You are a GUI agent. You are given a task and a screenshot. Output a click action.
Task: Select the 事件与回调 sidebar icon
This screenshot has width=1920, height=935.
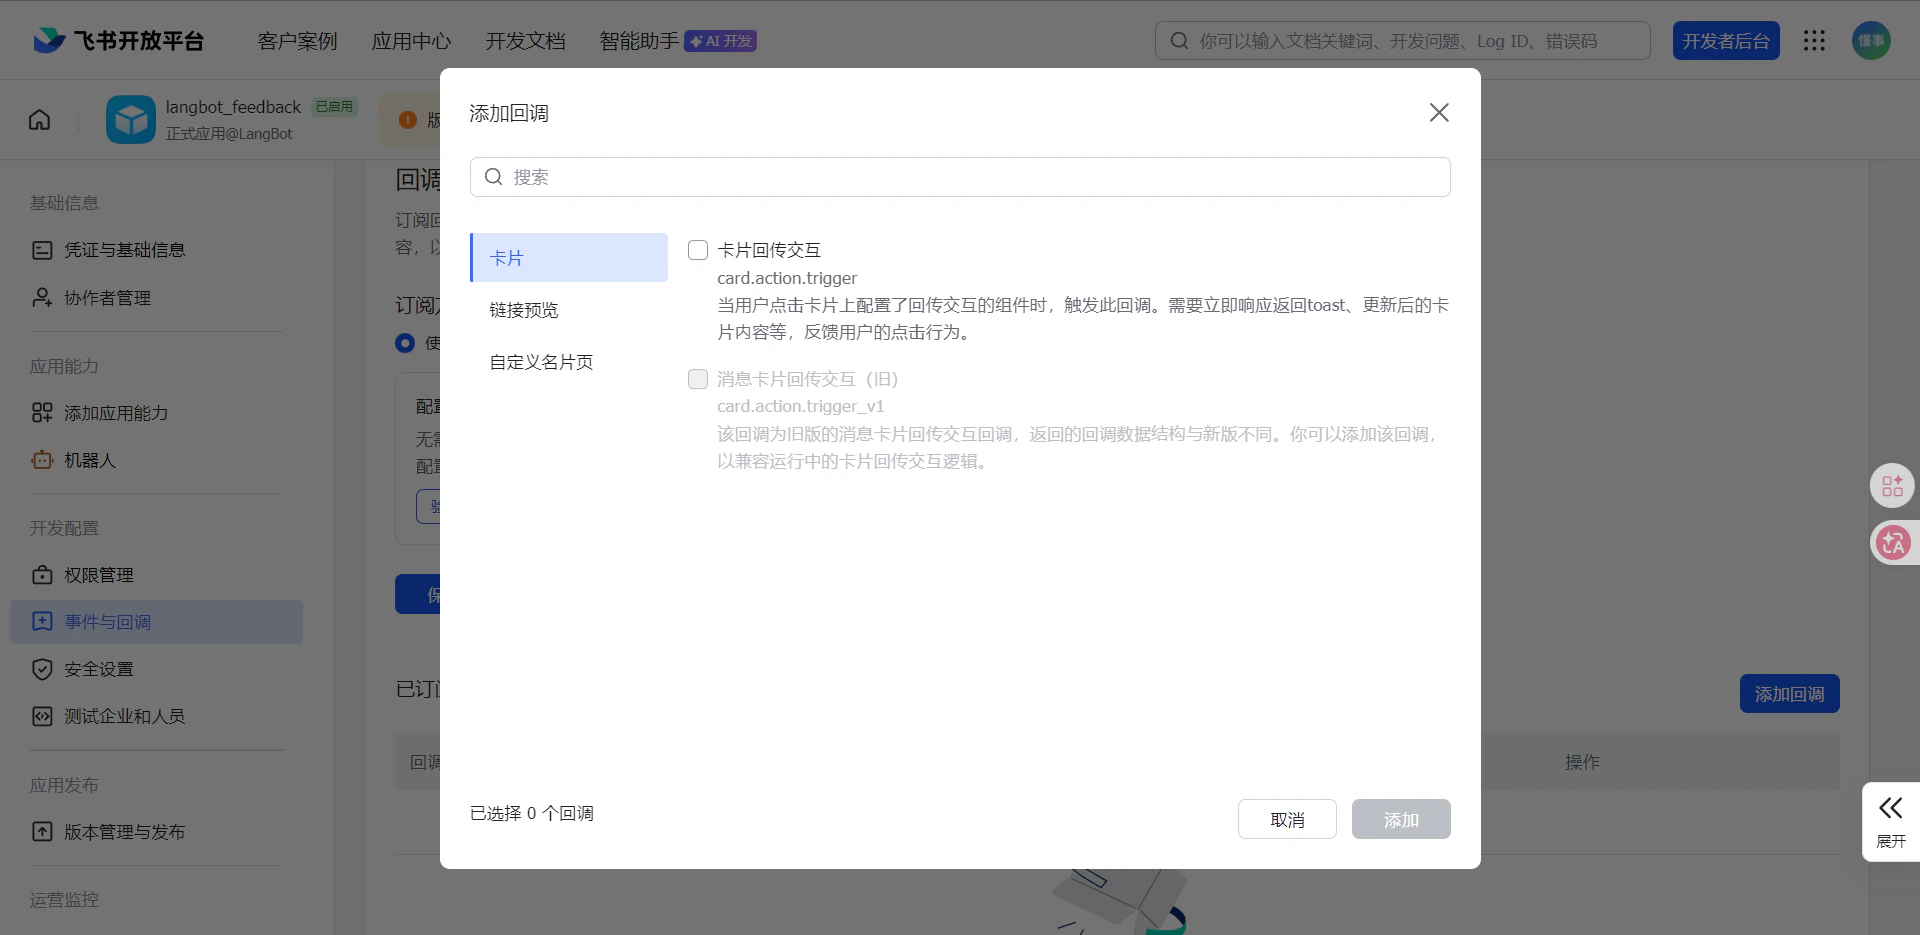pyautogui.click(x=42, y=621)
